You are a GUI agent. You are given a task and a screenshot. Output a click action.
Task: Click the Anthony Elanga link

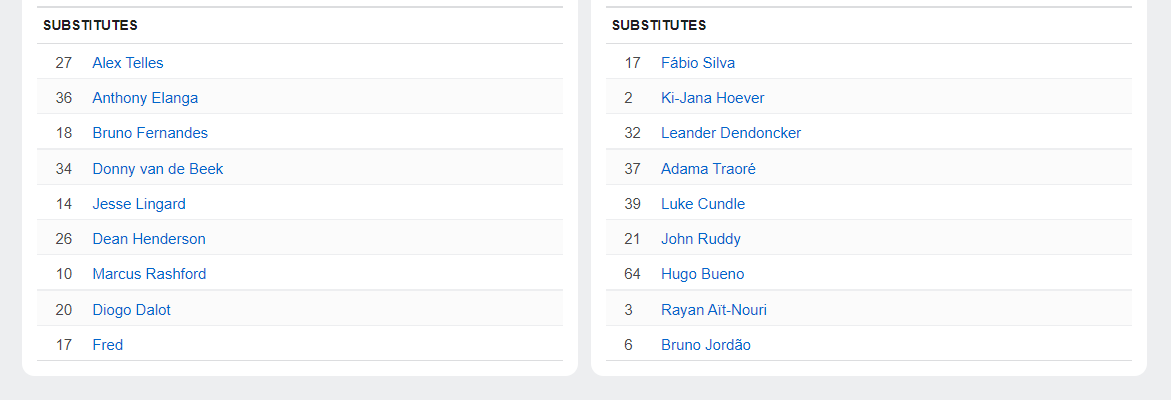coord(145,98)
